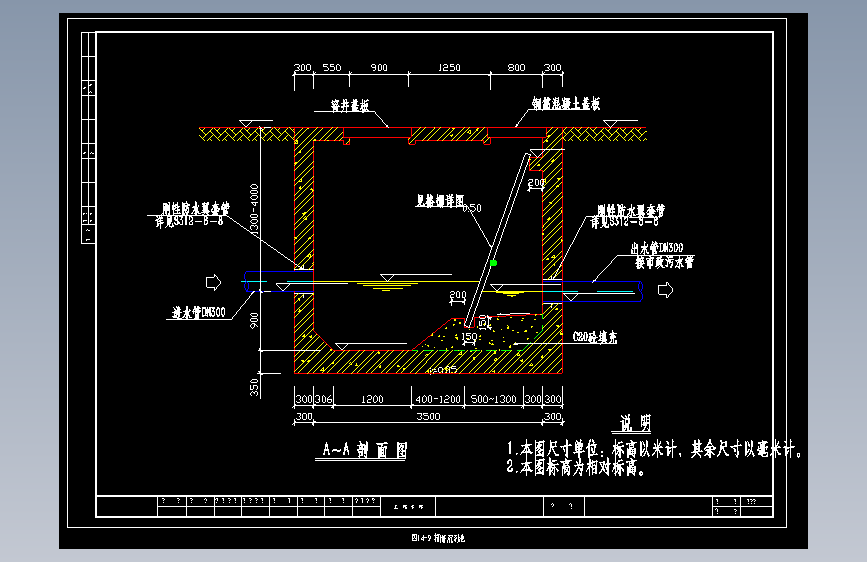Click the '进水管DN300' inlet pipe label
The image size is (867, 562).
tap(199, 313)
